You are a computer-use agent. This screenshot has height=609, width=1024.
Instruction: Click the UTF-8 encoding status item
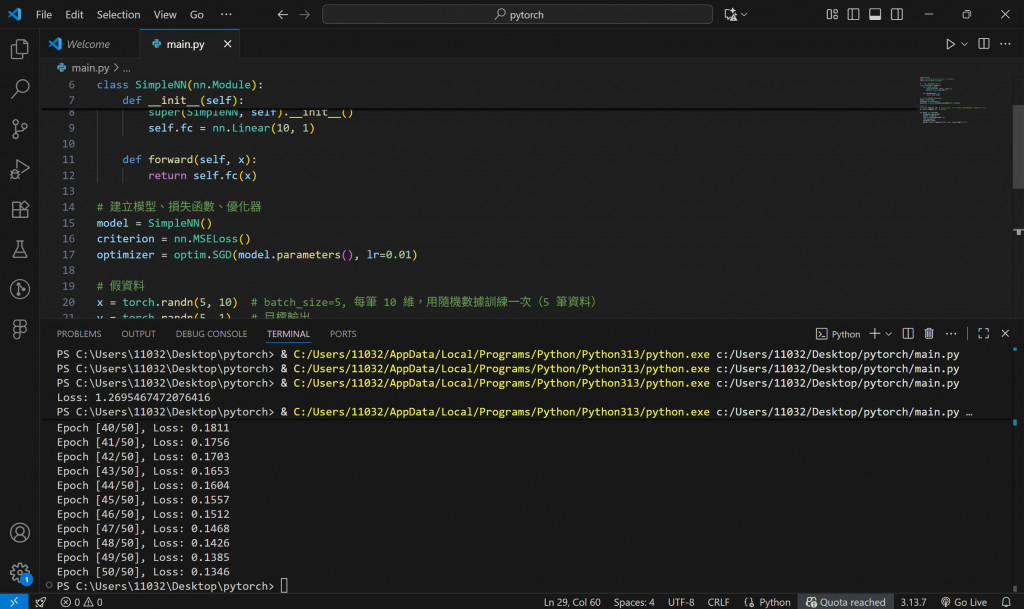682,602
